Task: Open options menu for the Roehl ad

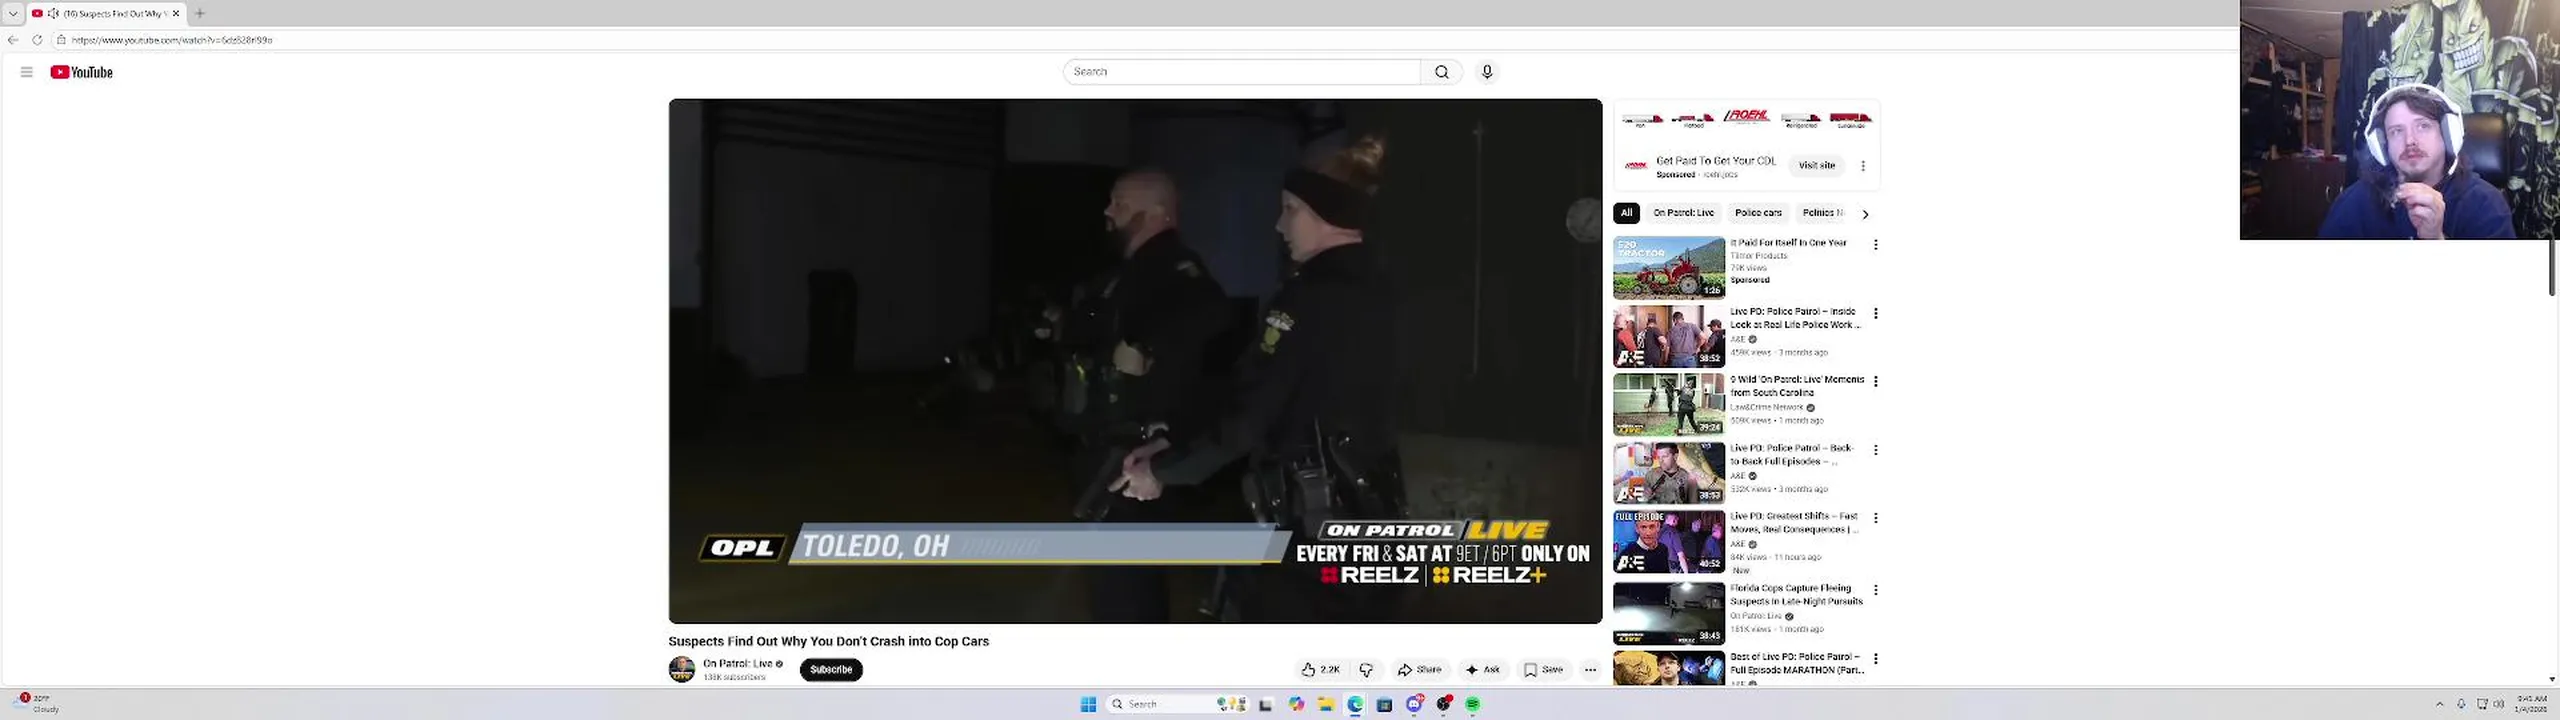Action: click(x=1863, y=166)
